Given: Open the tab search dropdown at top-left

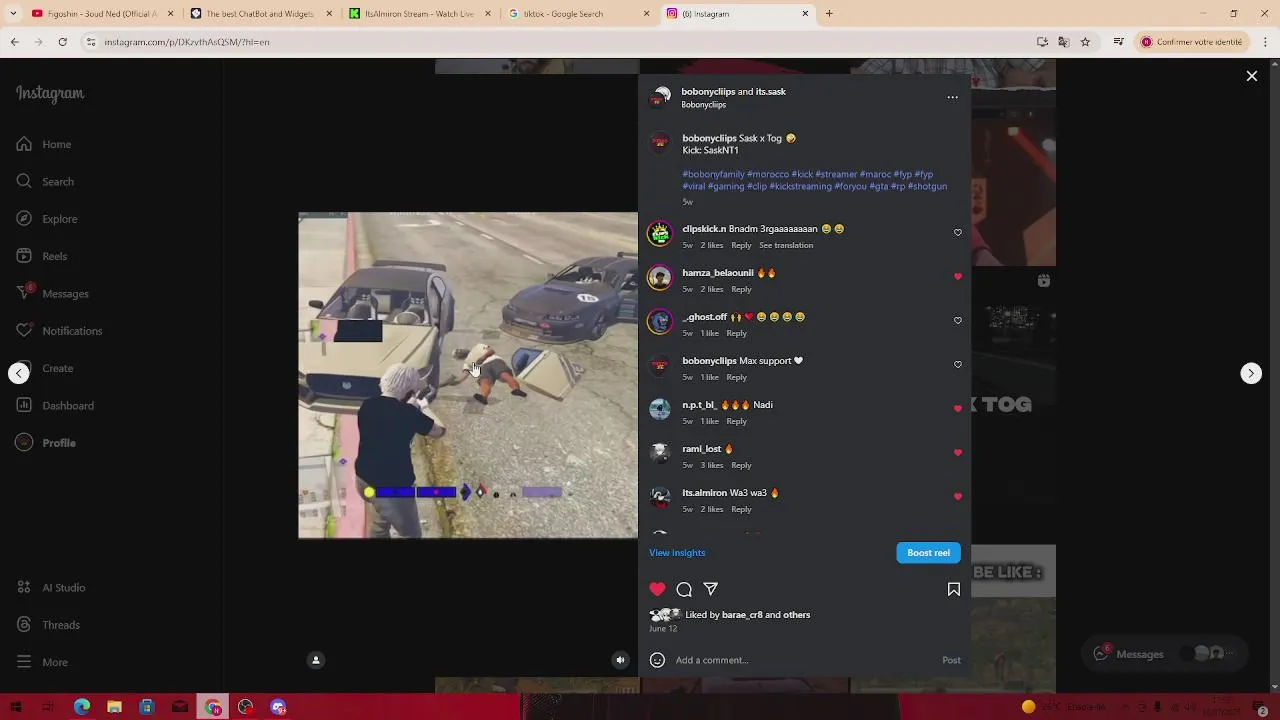Looking at the screenshot, I should pyautogui.click(x=11, y=14).
